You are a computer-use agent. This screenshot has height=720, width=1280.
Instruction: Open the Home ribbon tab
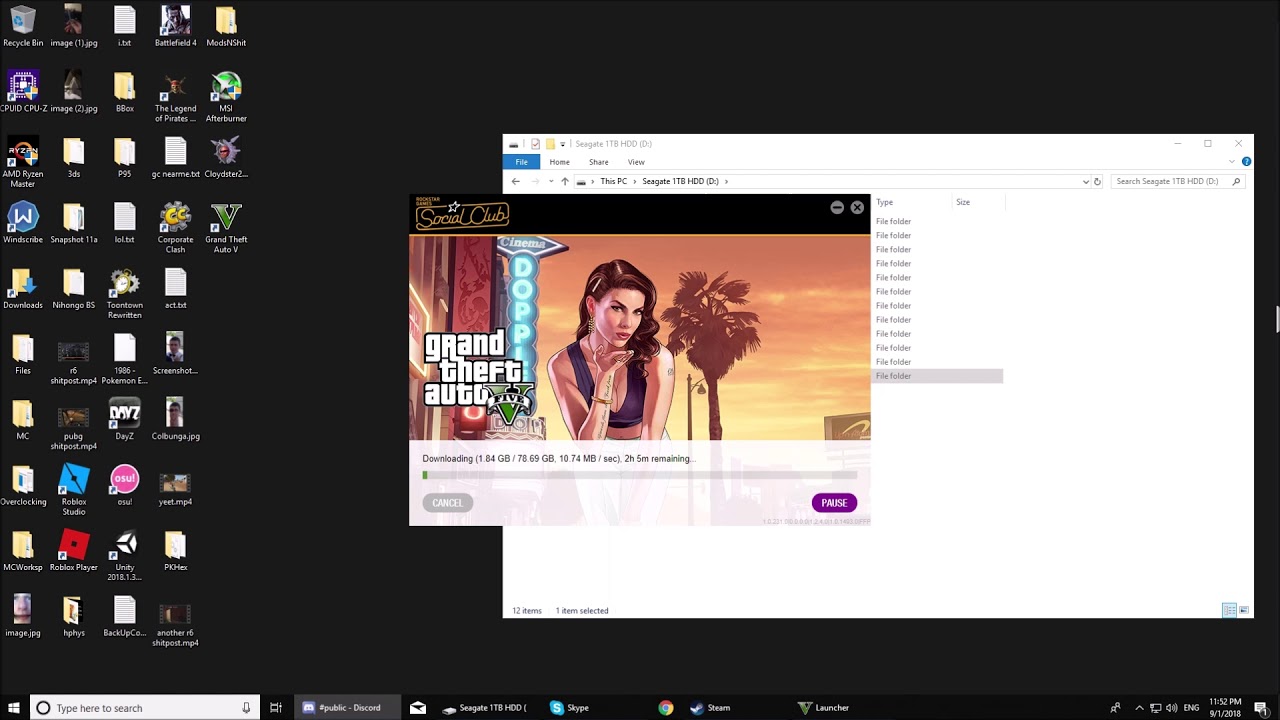559,162
